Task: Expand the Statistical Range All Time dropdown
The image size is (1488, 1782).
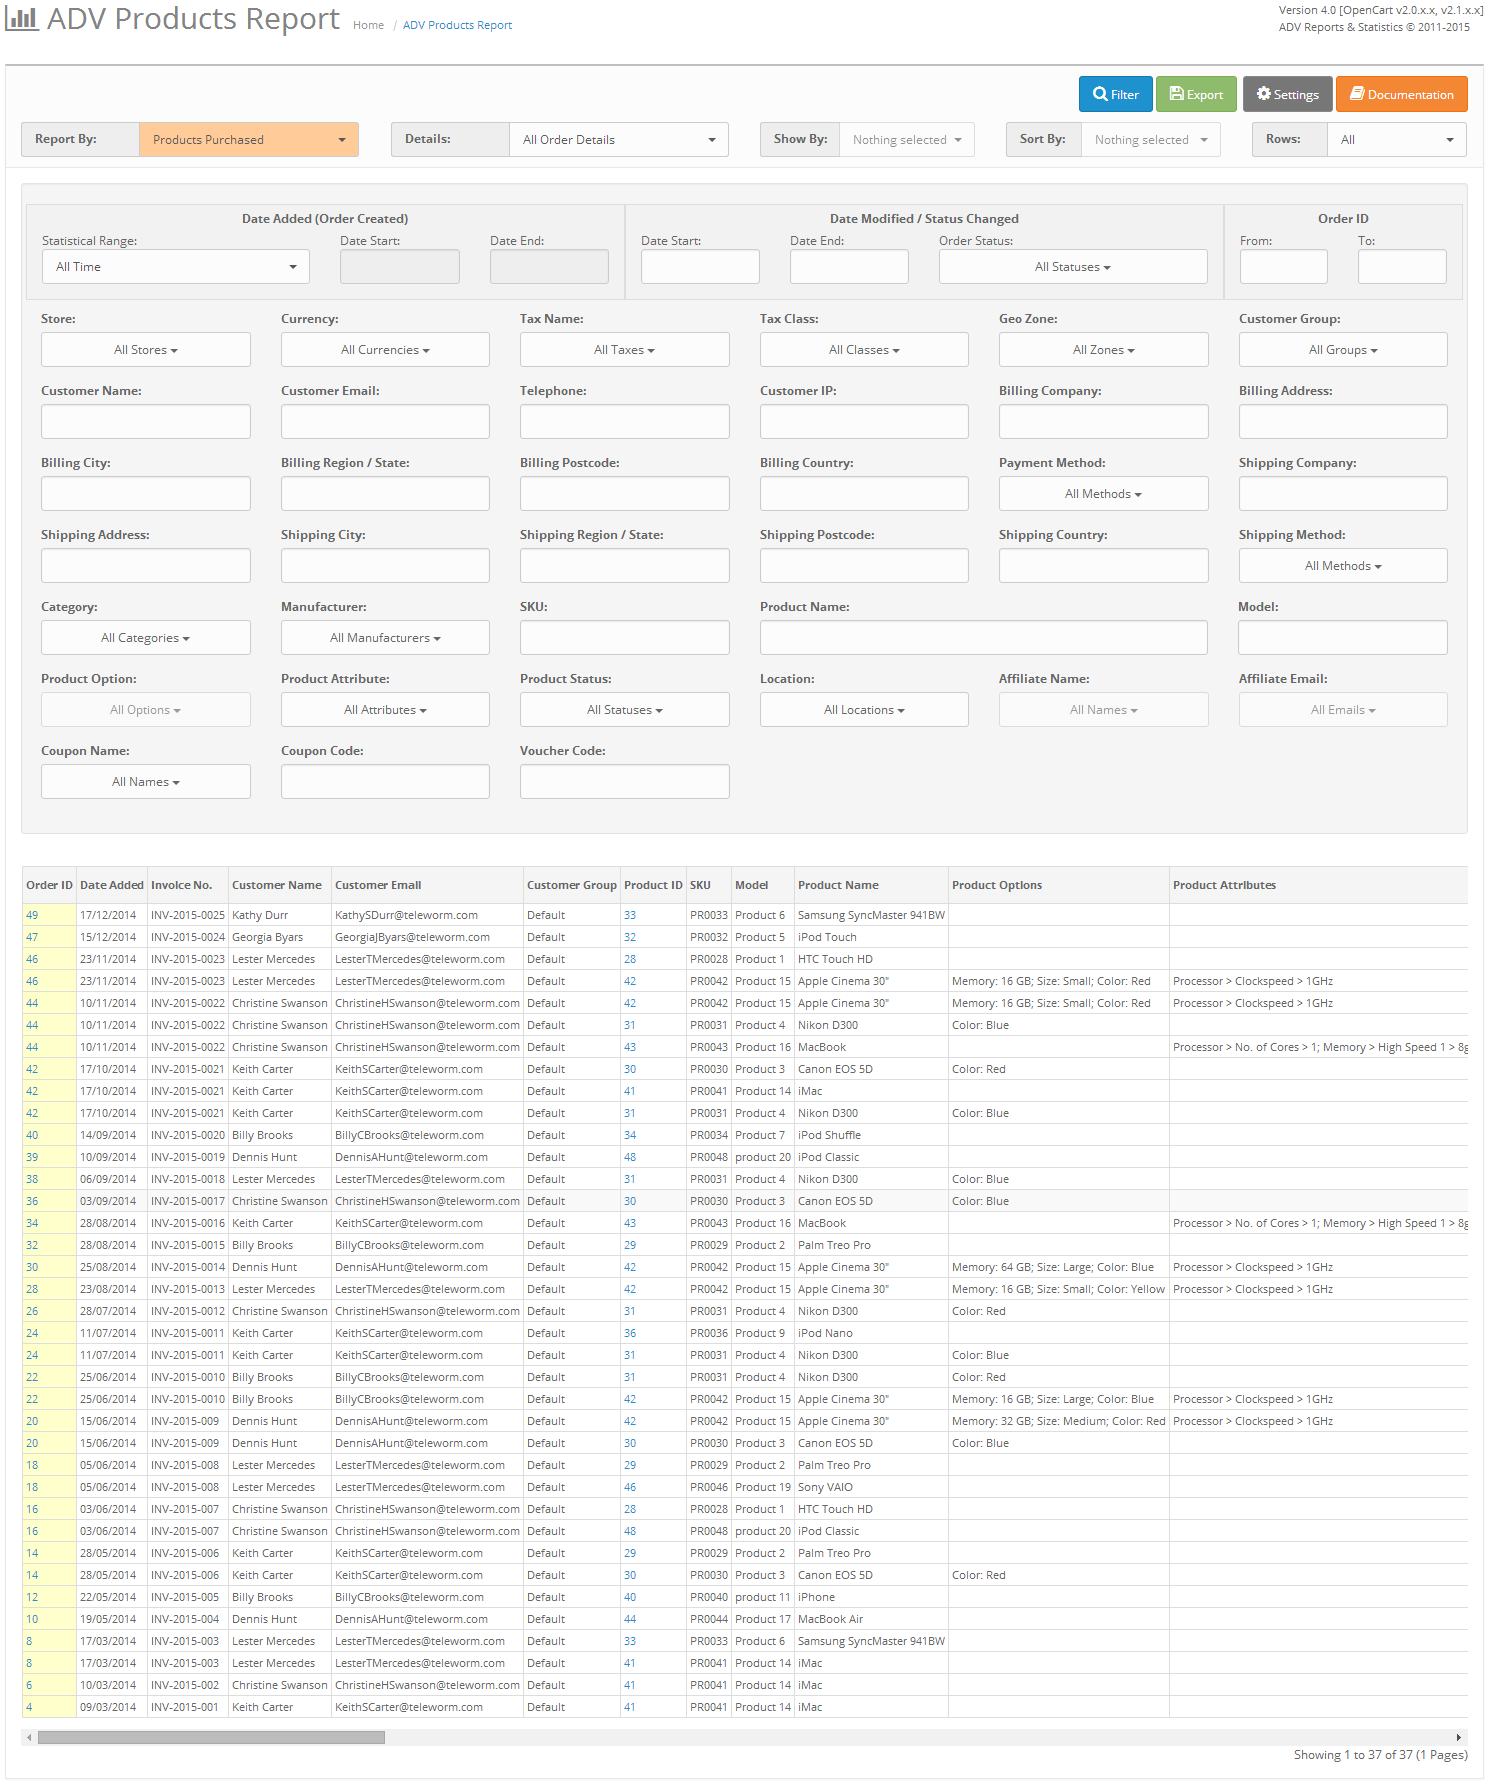Action: pos(176,267)
